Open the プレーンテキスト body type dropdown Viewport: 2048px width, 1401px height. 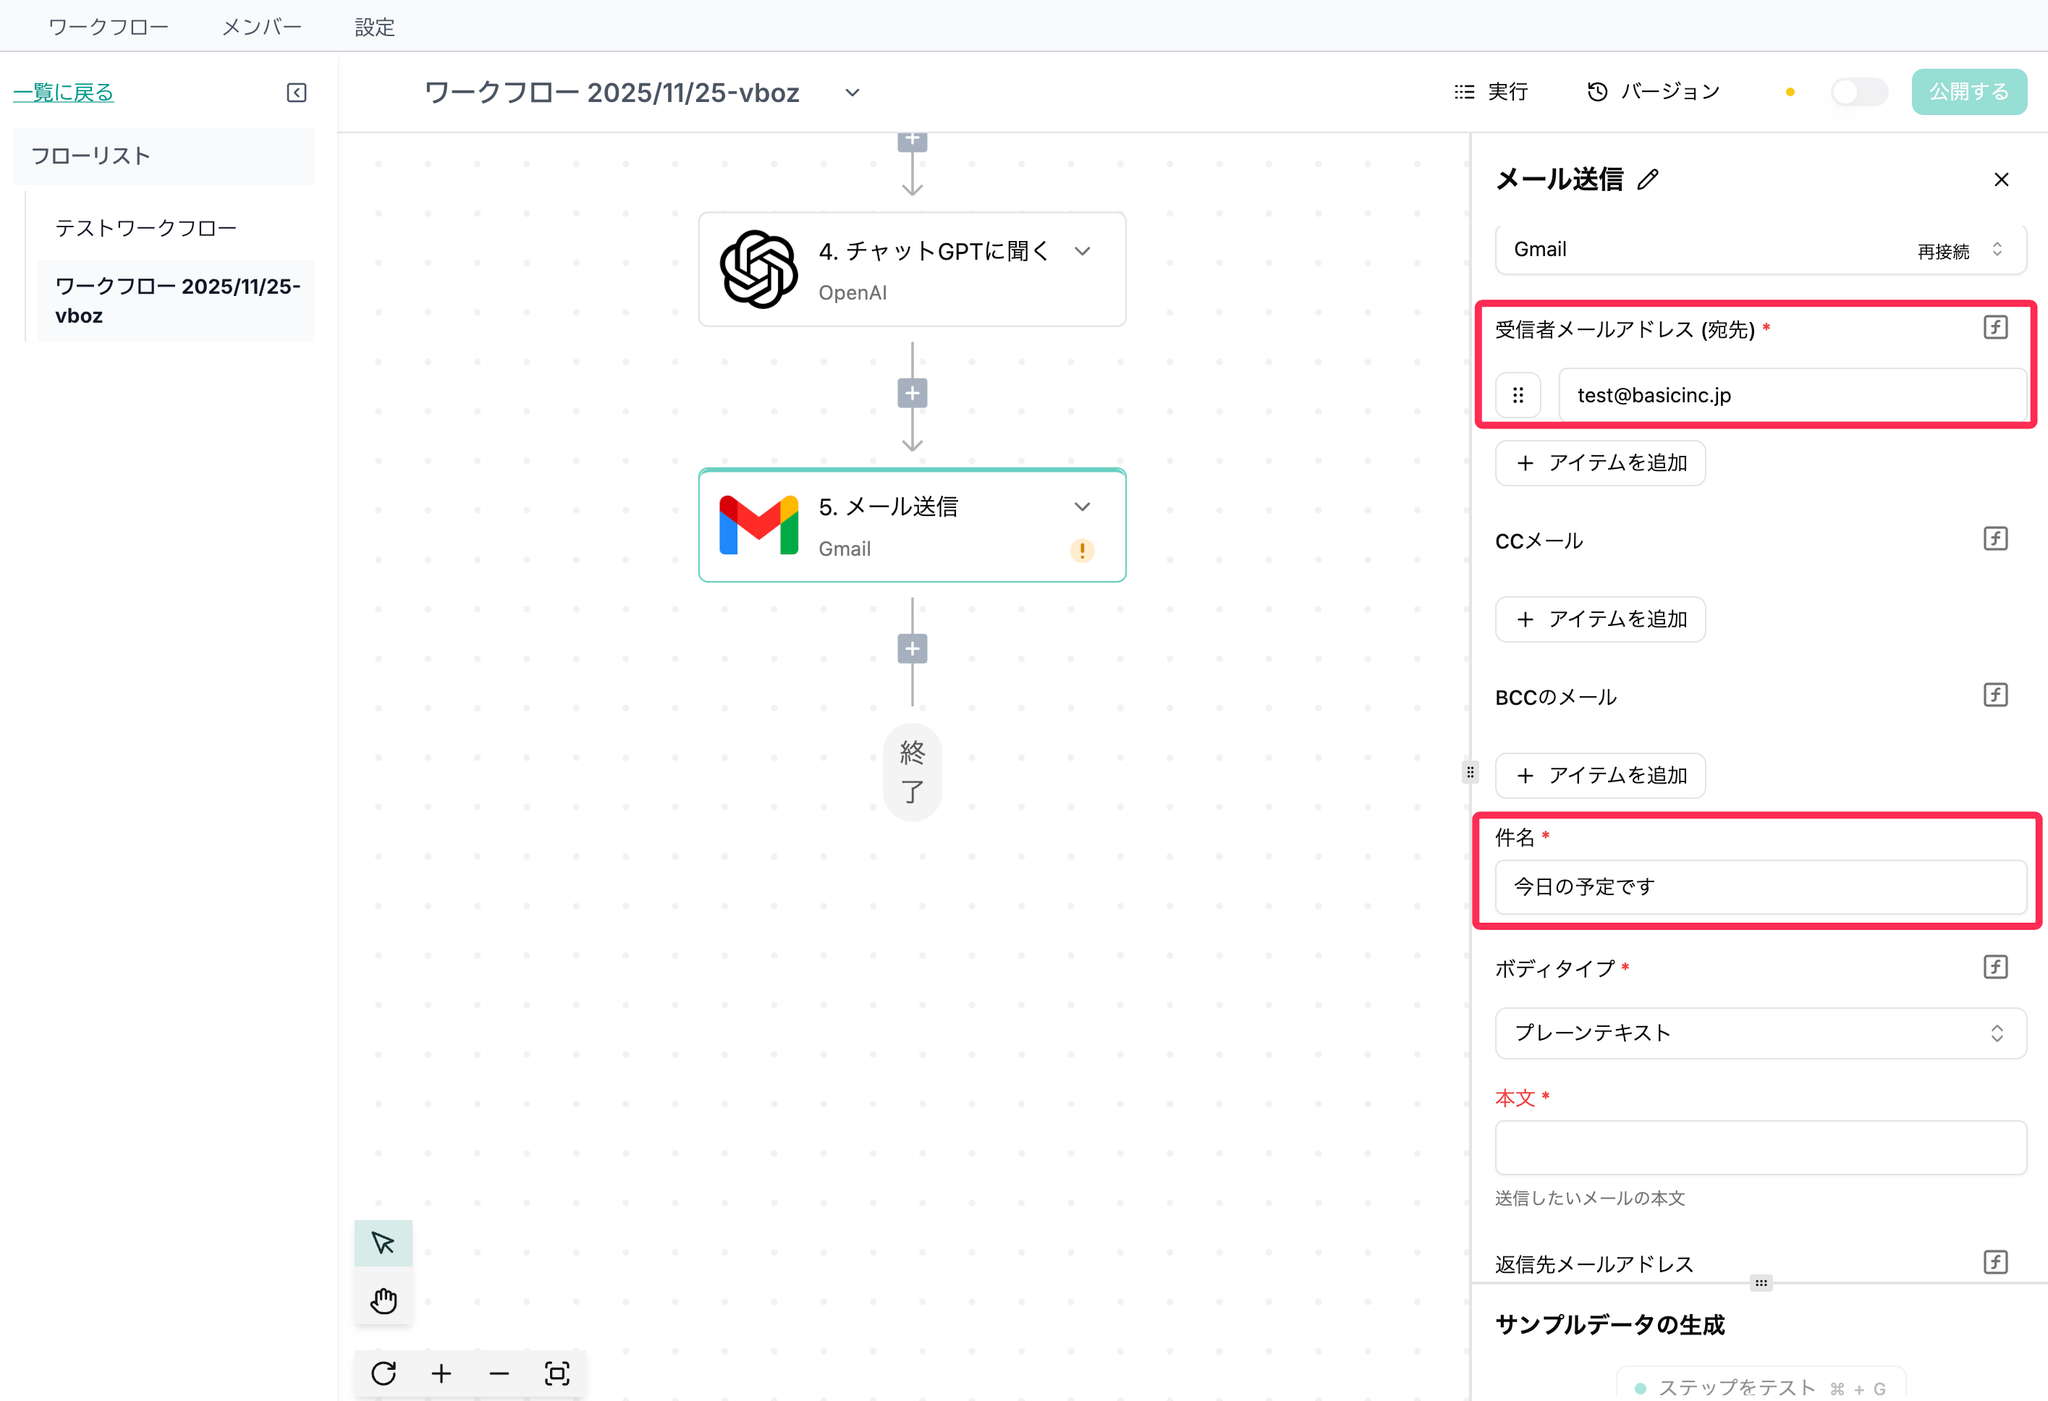[1760, 1033]
